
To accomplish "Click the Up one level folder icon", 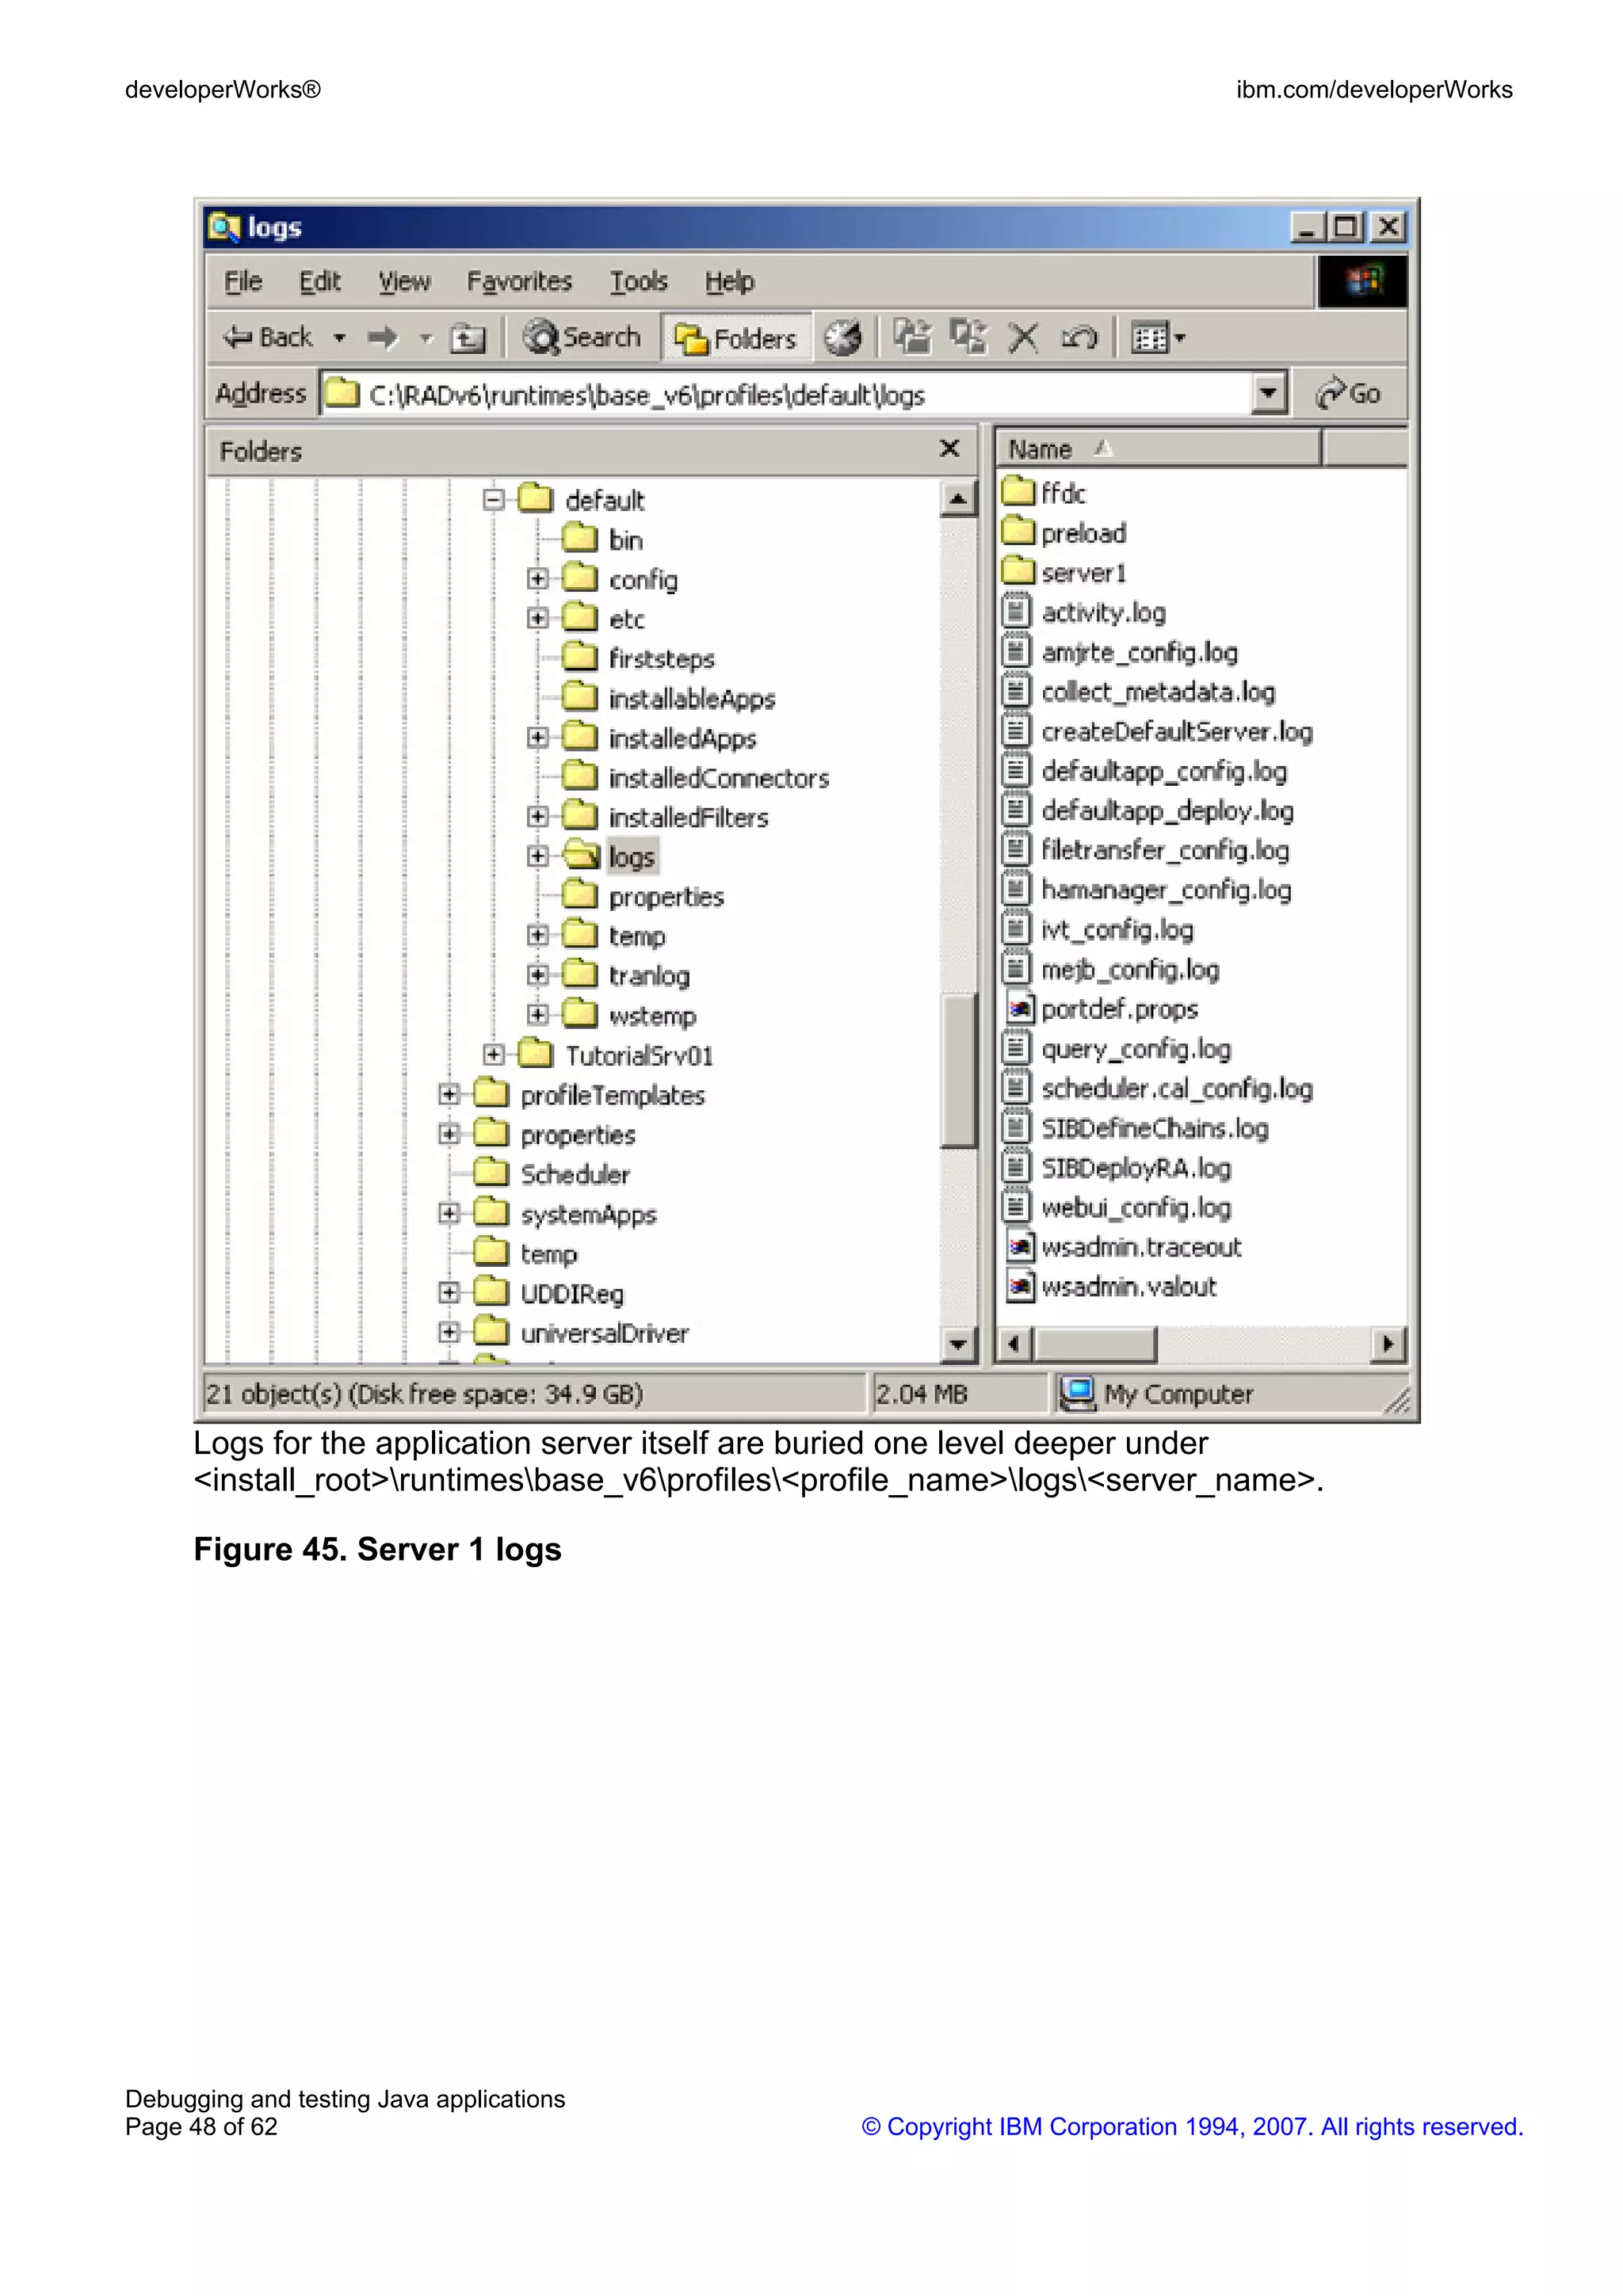I will [x=467, y=339].
